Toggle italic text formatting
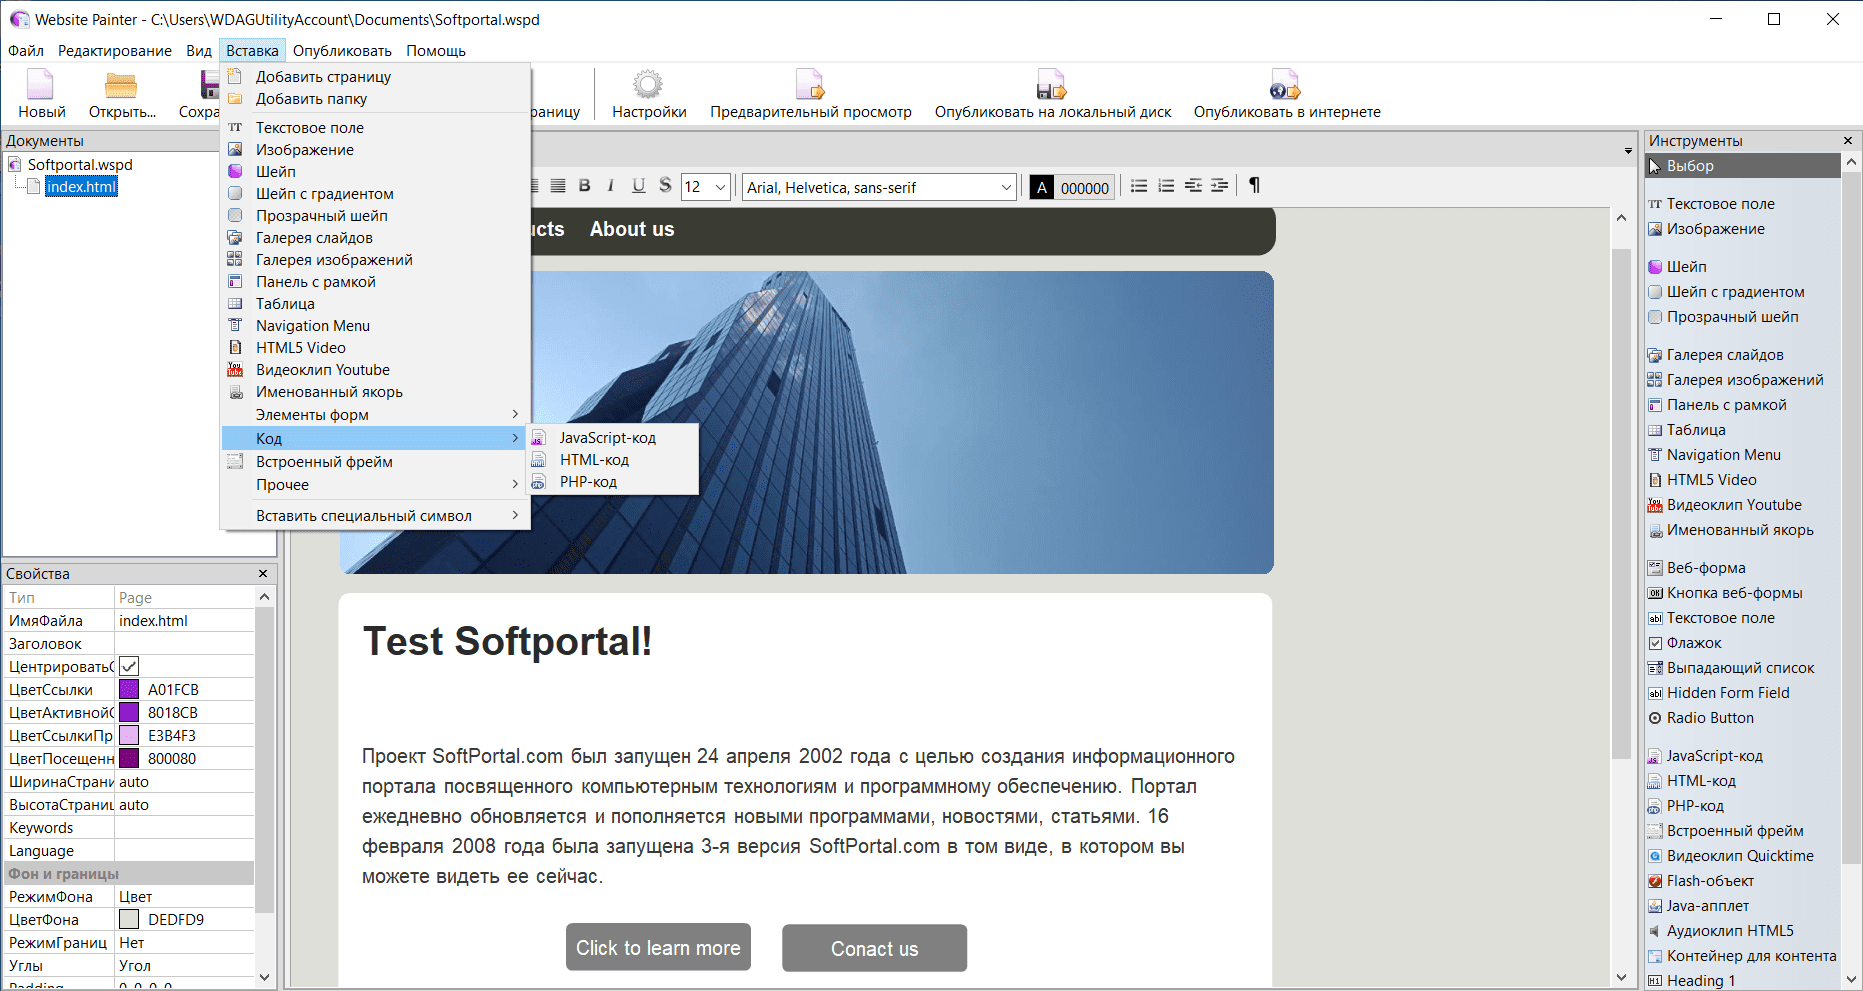This screenshot has height=991, width=1863. (611, 186)
